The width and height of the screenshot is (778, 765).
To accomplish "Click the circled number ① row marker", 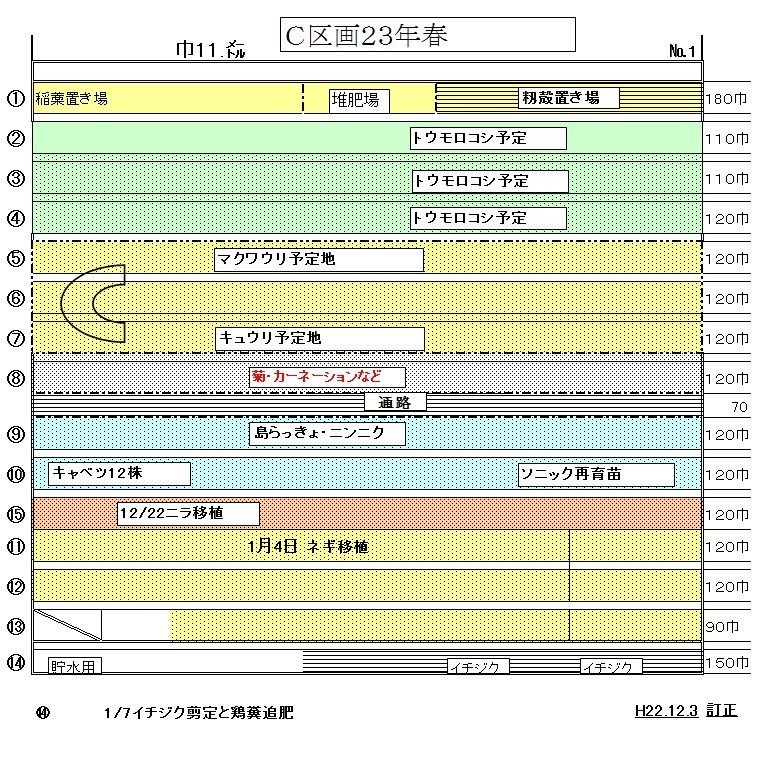I will coord(16,98).
